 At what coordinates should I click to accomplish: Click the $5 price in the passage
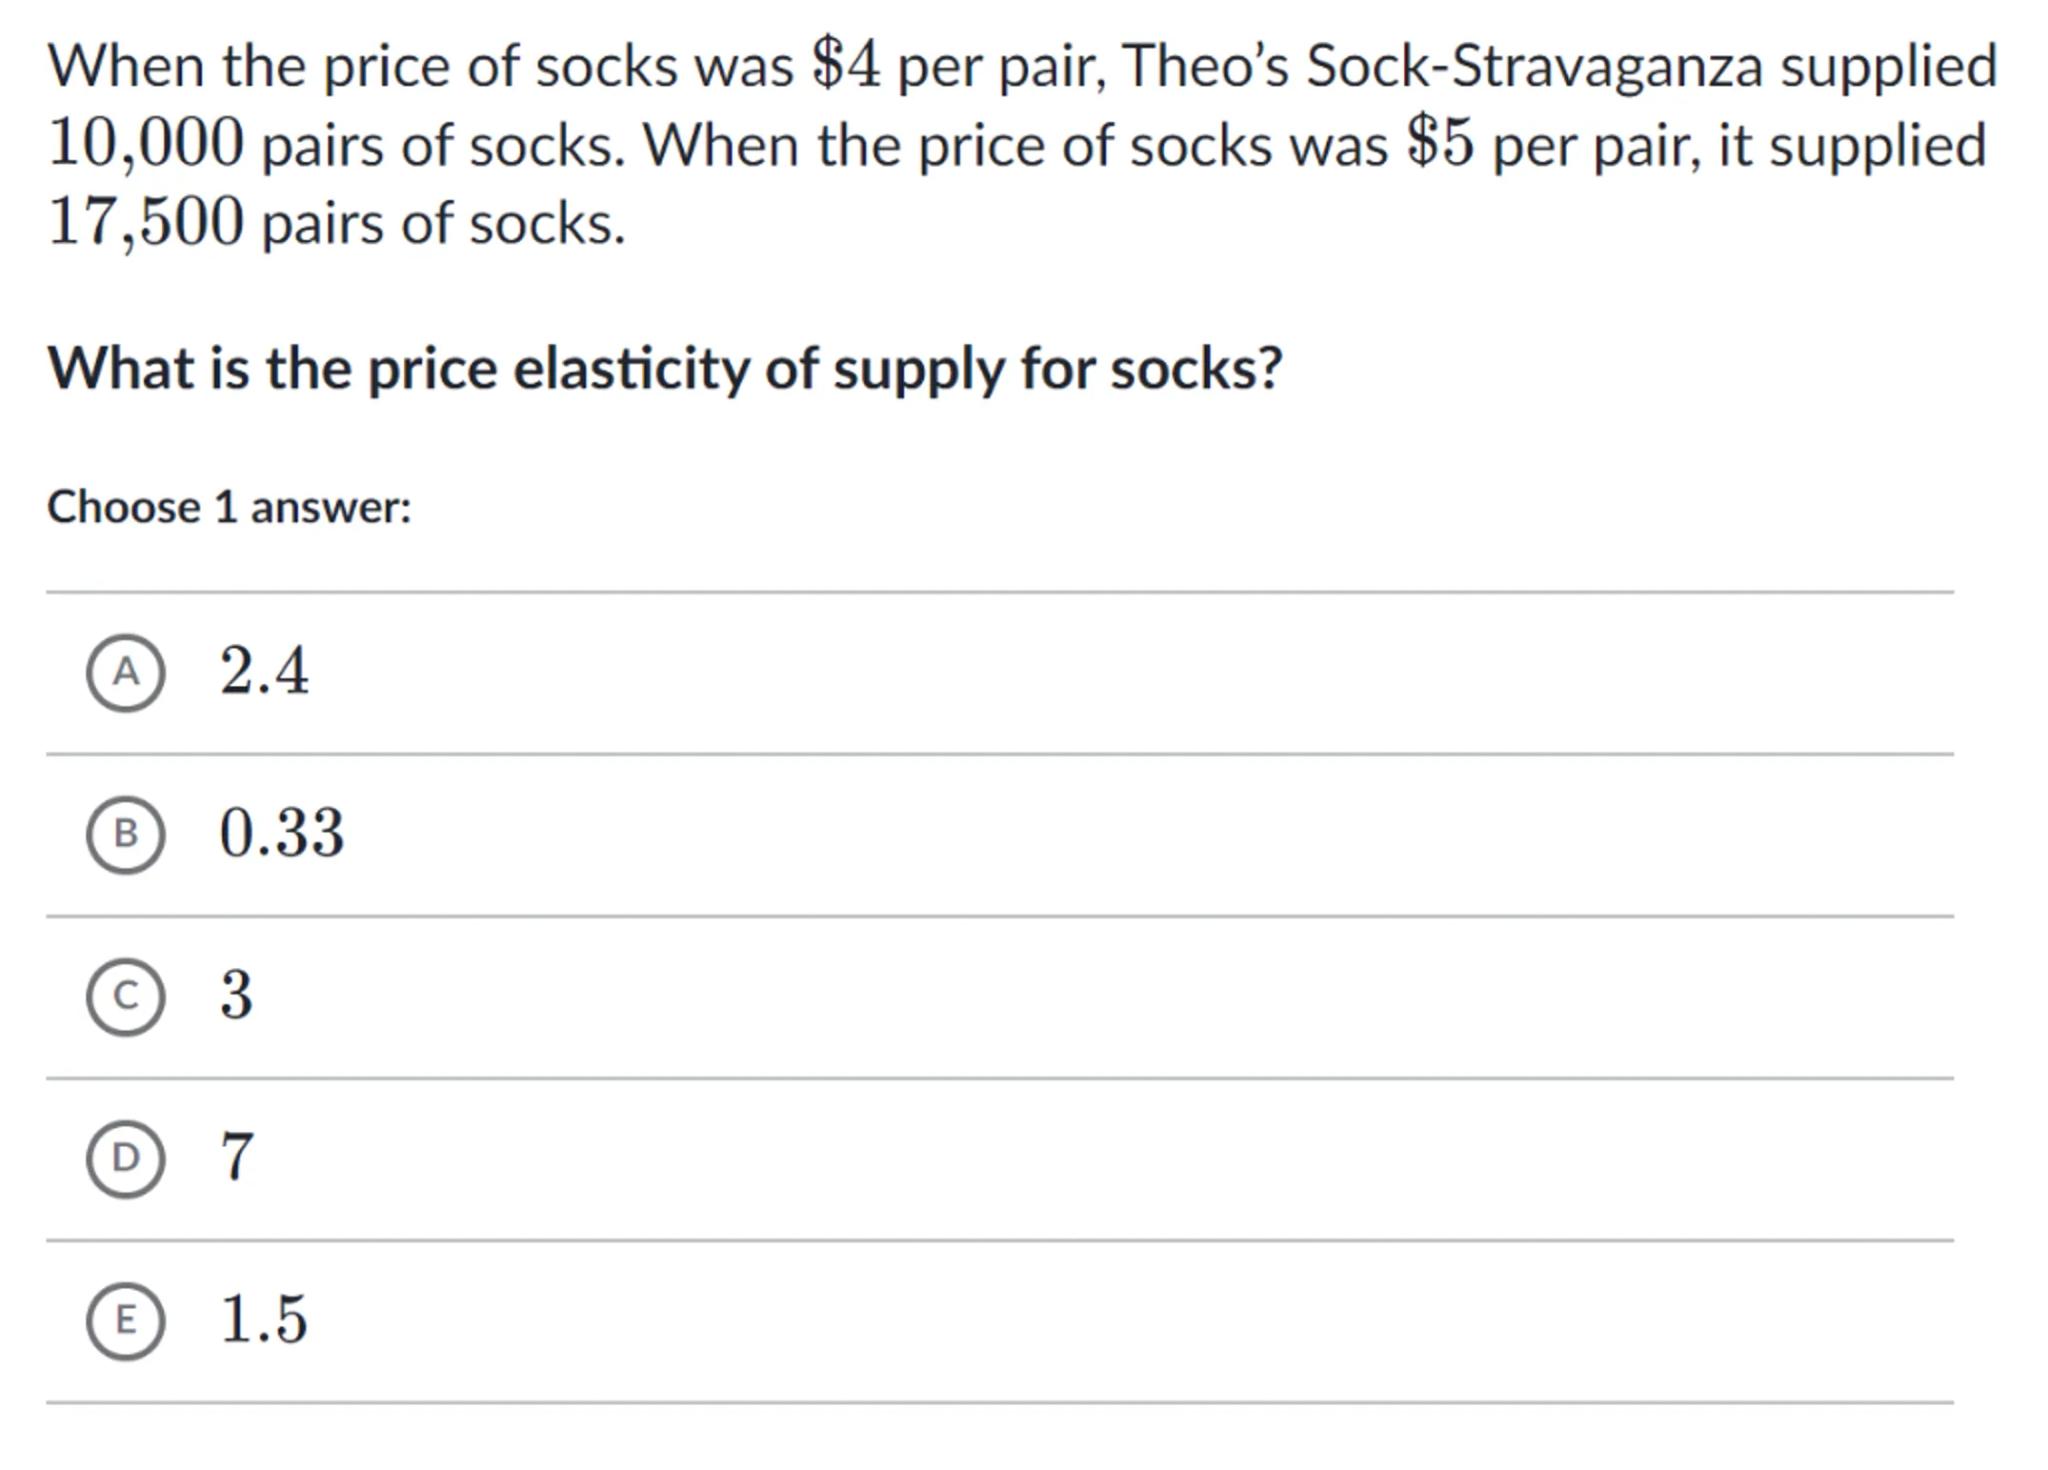(x=1440, y=143)
